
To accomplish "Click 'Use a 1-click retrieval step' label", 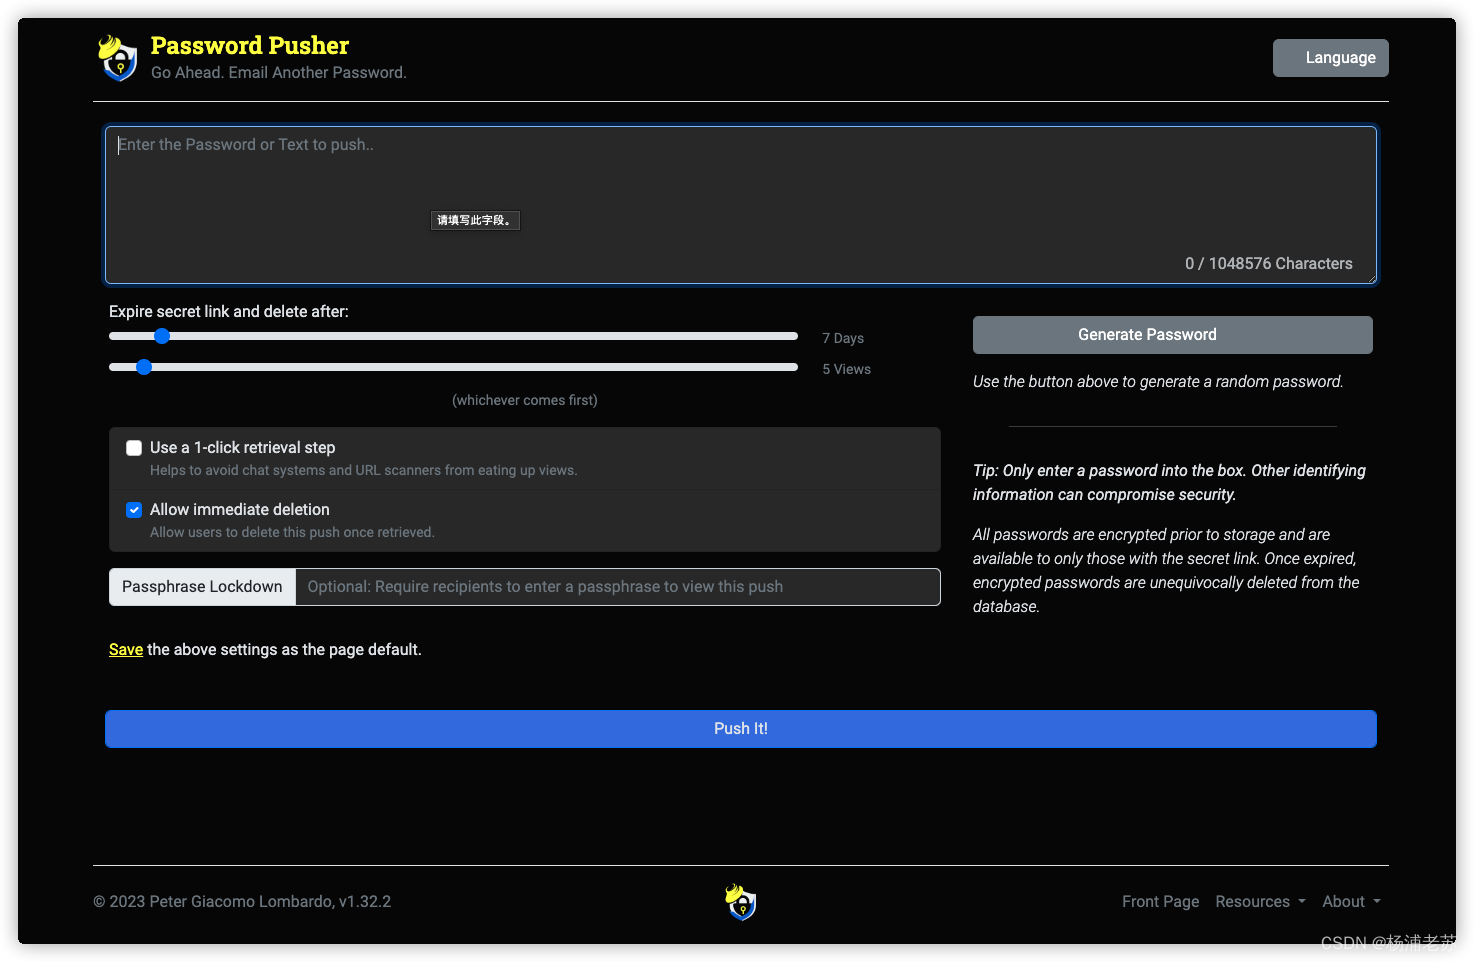I will 243,448.
